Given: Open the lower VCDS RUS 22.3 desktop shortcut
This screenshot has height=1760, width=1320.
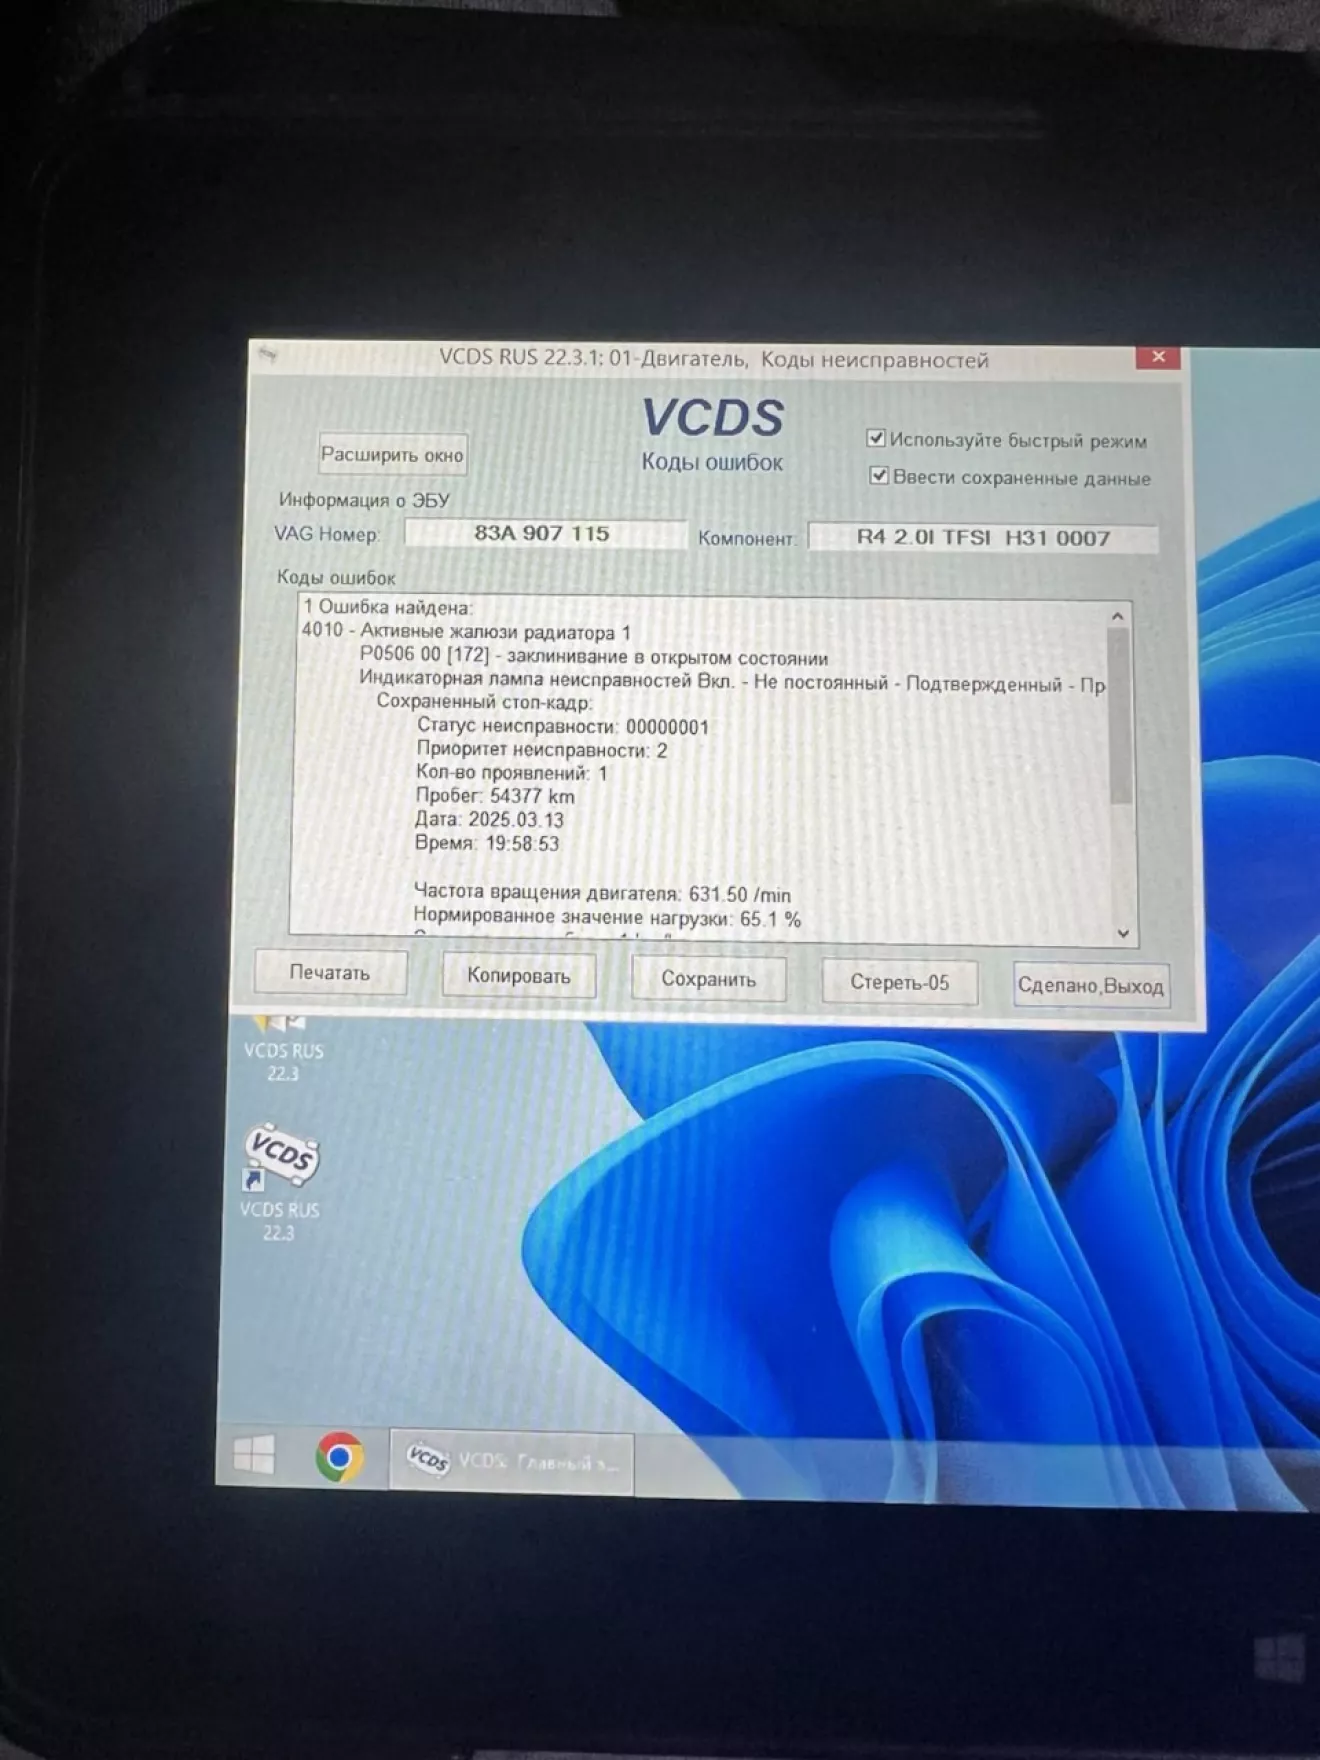Looking at the screenshot, I should [x=280, y=1182].
